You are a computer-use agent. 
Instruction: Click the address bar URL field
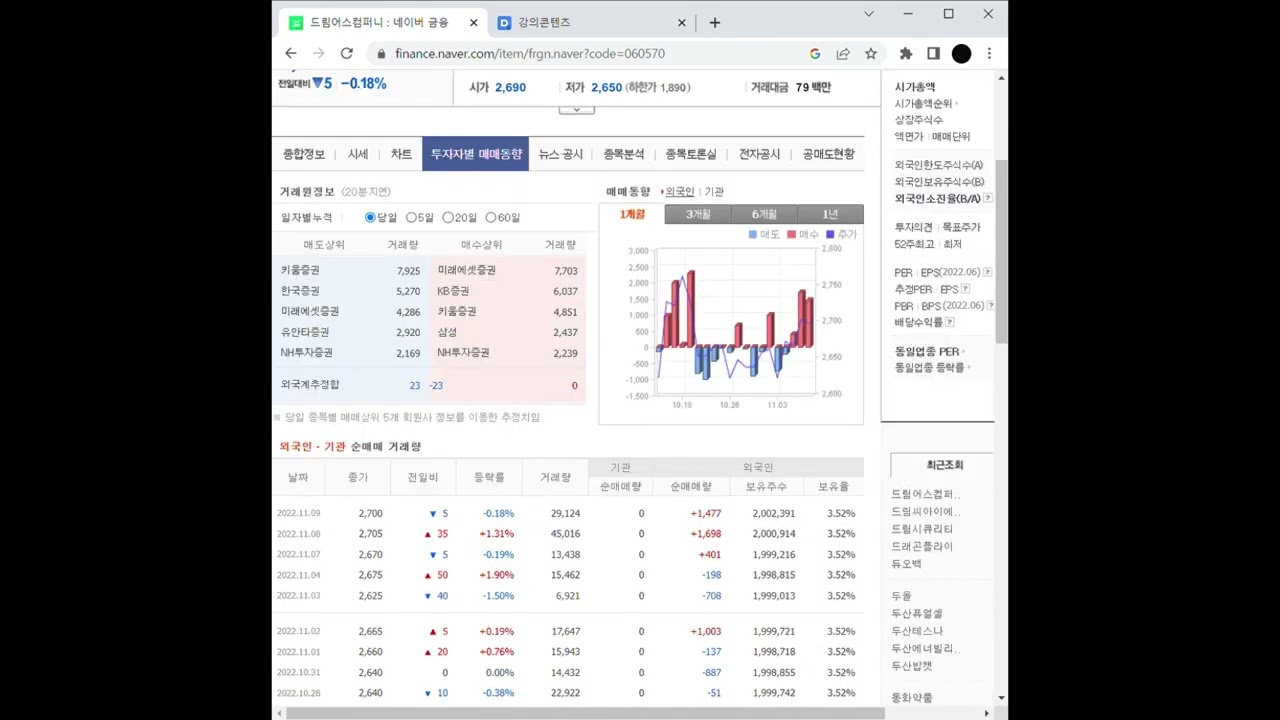tap(590, 54)
